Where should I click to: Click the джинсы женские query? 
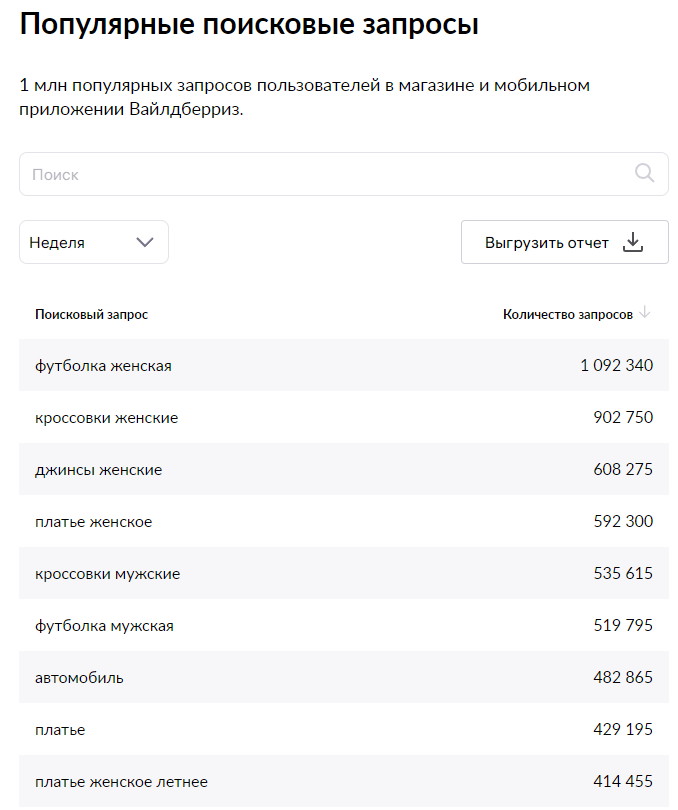coord(98,470)
